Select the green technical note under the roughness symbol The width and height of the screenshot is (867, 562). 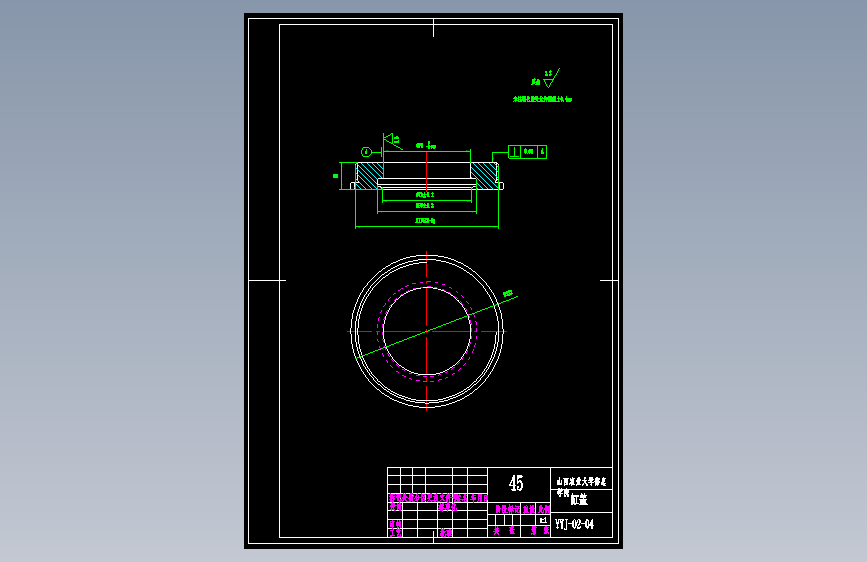click(x=542, y=100)
